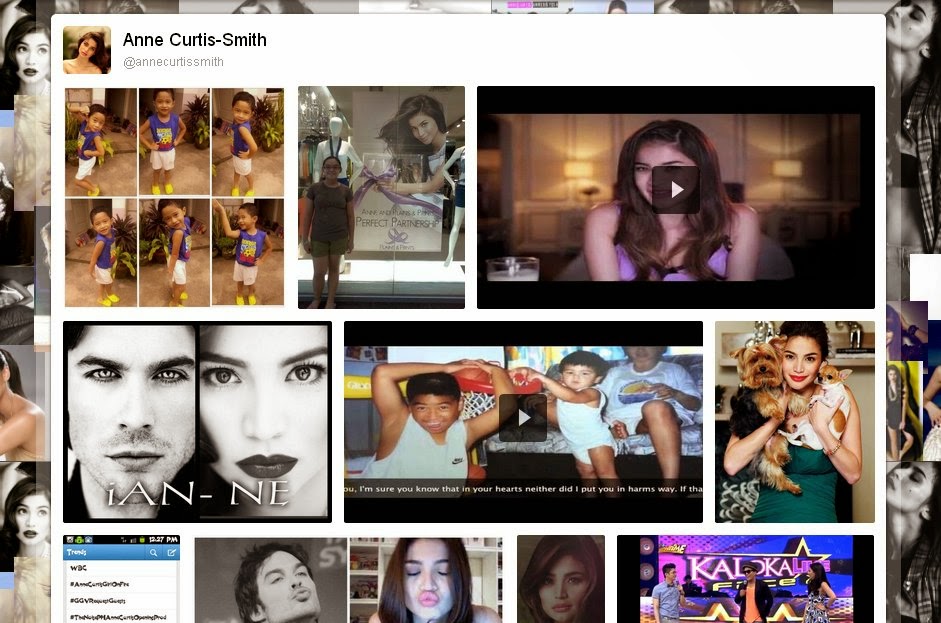Open the Kalokalike stage show thumbnail
Screen dimensions: 941x623
(744, 580)
